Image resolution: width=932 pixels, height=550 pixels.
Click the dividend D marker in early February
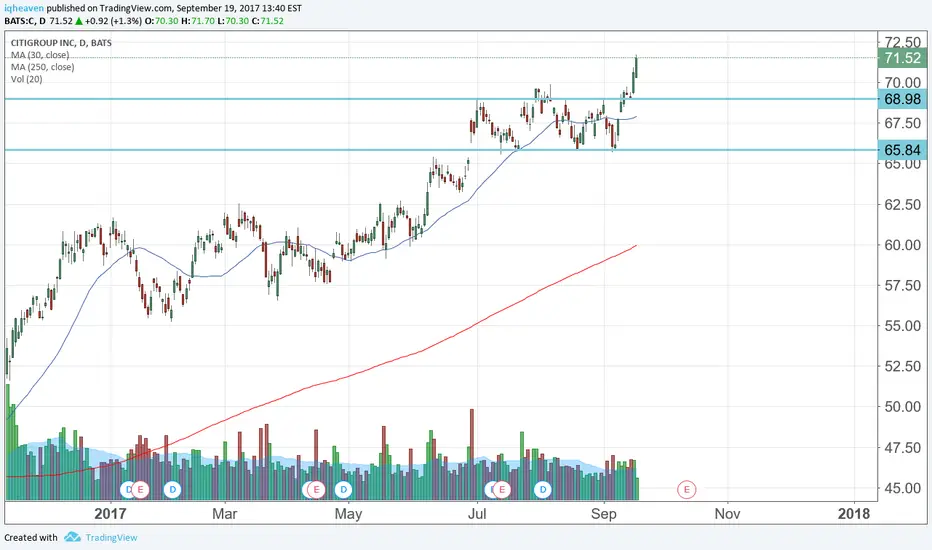172,490
